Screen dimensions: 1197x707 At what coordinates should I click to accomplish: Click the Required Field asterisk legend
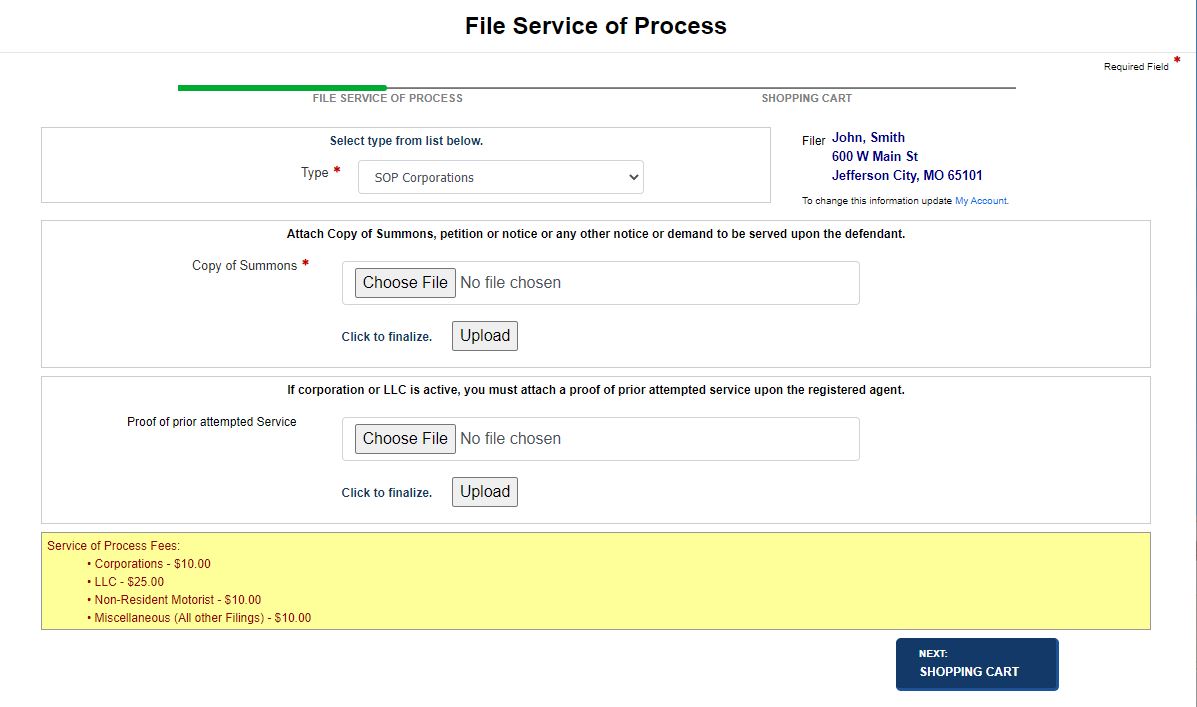coord(1176,60)
